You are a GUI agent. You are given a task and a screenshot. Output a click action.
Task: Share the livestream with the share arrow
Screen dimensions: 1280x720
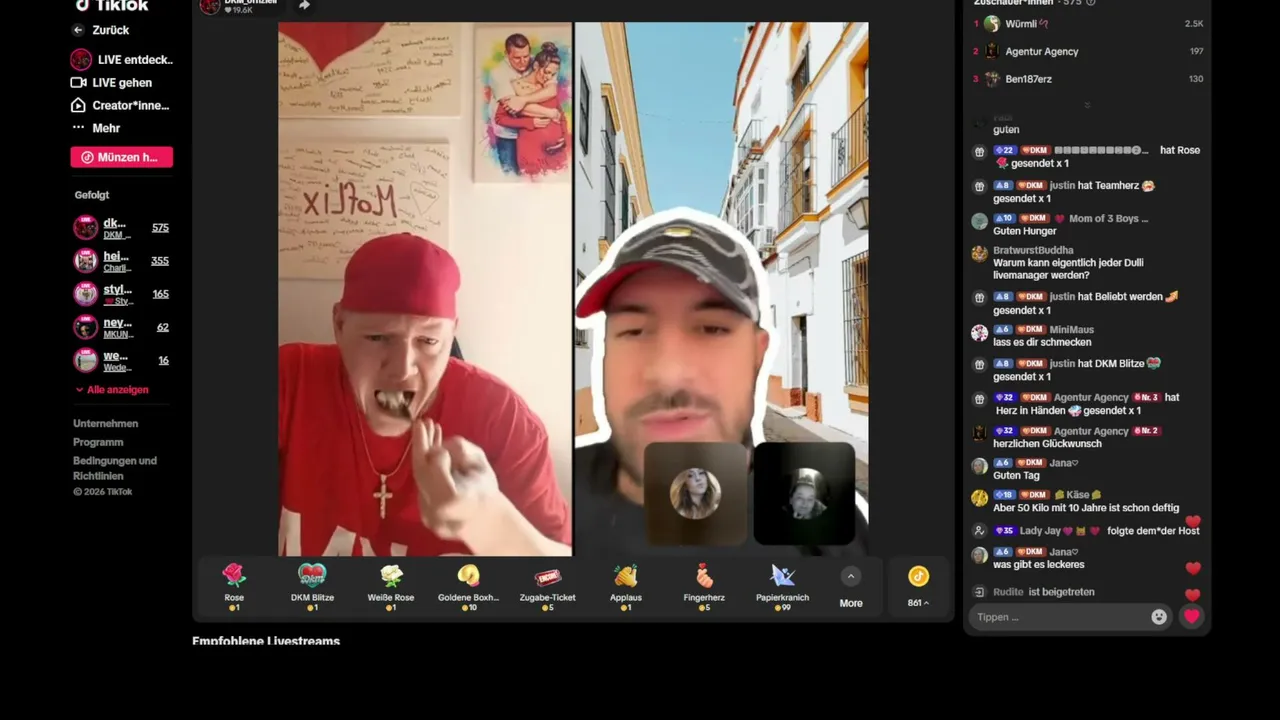(x=304, y=5)
